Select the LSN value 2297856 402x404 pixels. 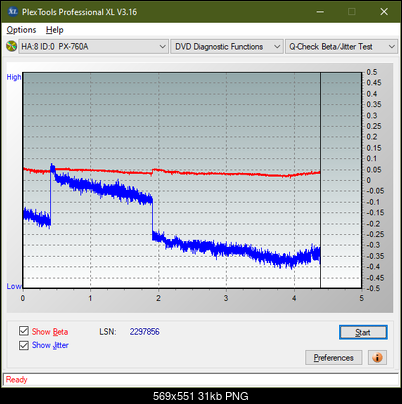(x=145, y=332)
